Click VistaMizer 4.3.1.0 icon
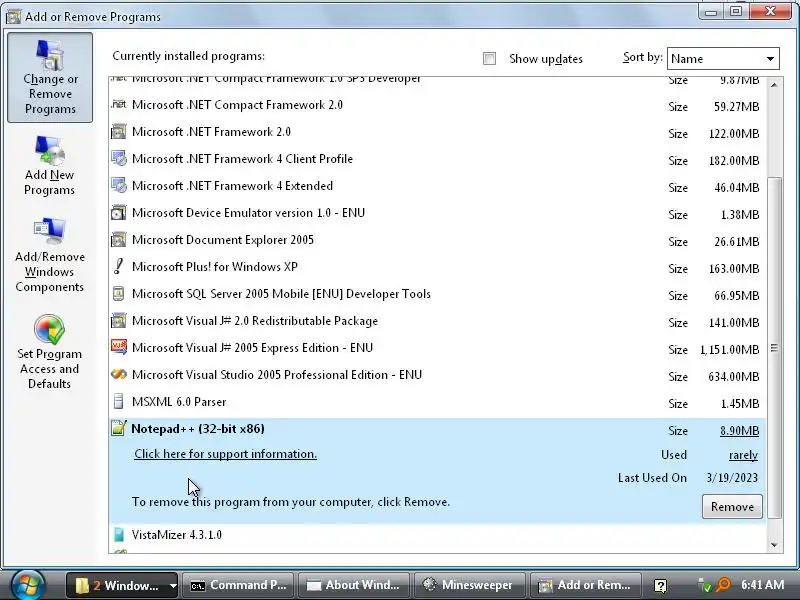The width and height of the screenshot is (800, 600). click(118, 535)
